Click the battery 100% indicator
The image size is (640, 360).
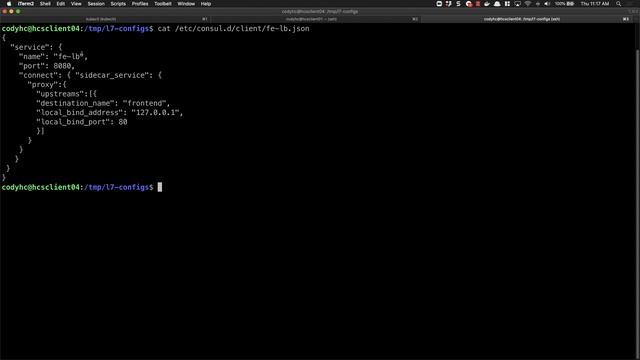[564, 4]
